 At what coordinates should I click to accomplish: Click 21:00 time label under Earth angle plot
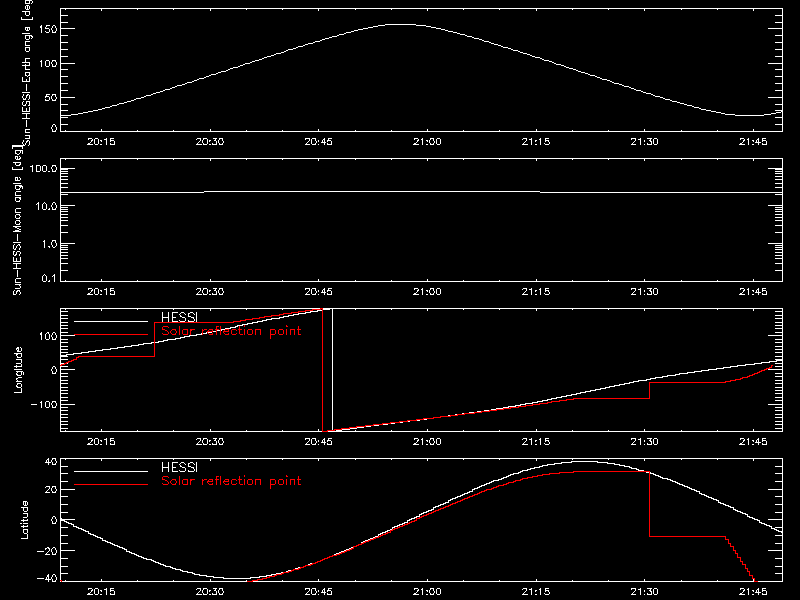[x=427, y=142]
